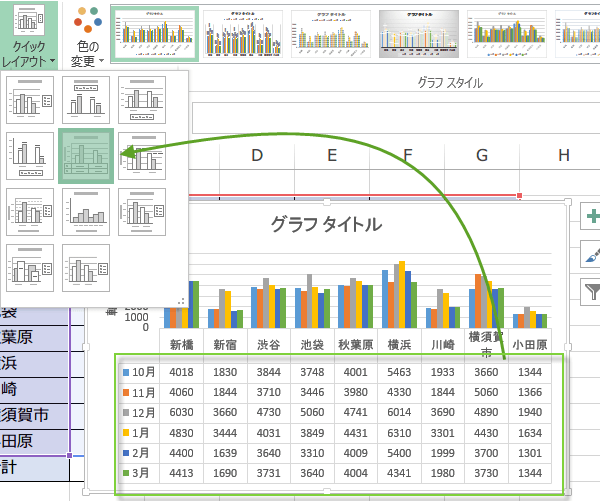Click the formula bar input field

click(396, 117)
